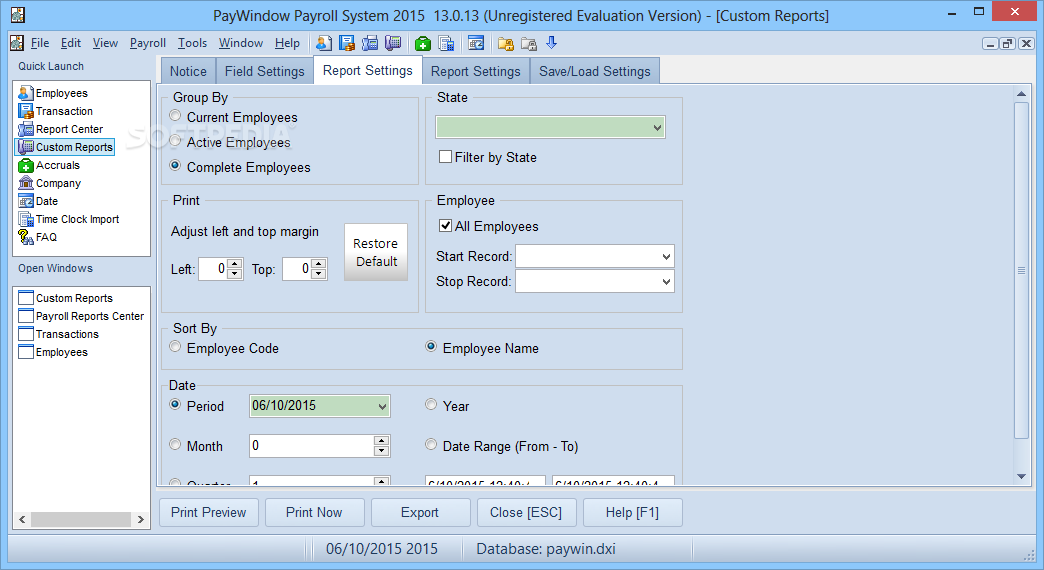Sort by Employee Name
The image size is (1044, 570).
(431, 347)
